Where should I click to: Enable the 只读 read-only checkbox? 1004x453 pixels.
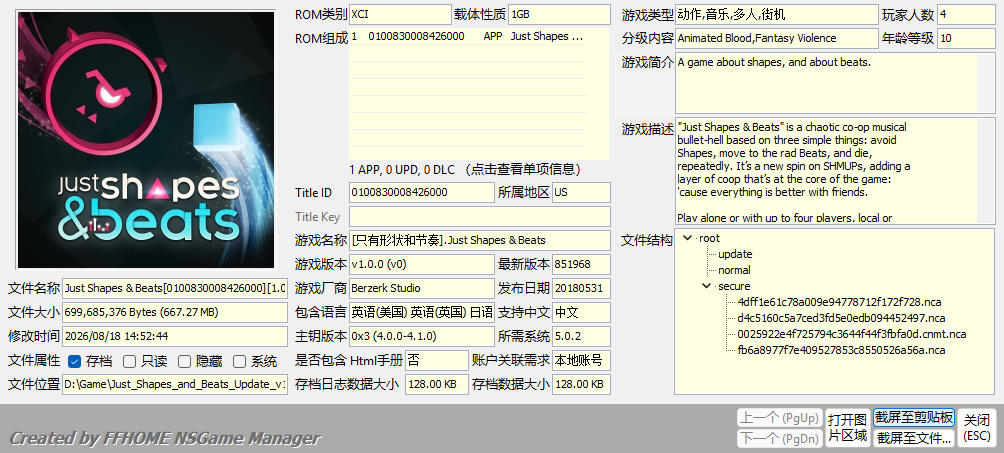pyautogui.click(x=129, y=361)
